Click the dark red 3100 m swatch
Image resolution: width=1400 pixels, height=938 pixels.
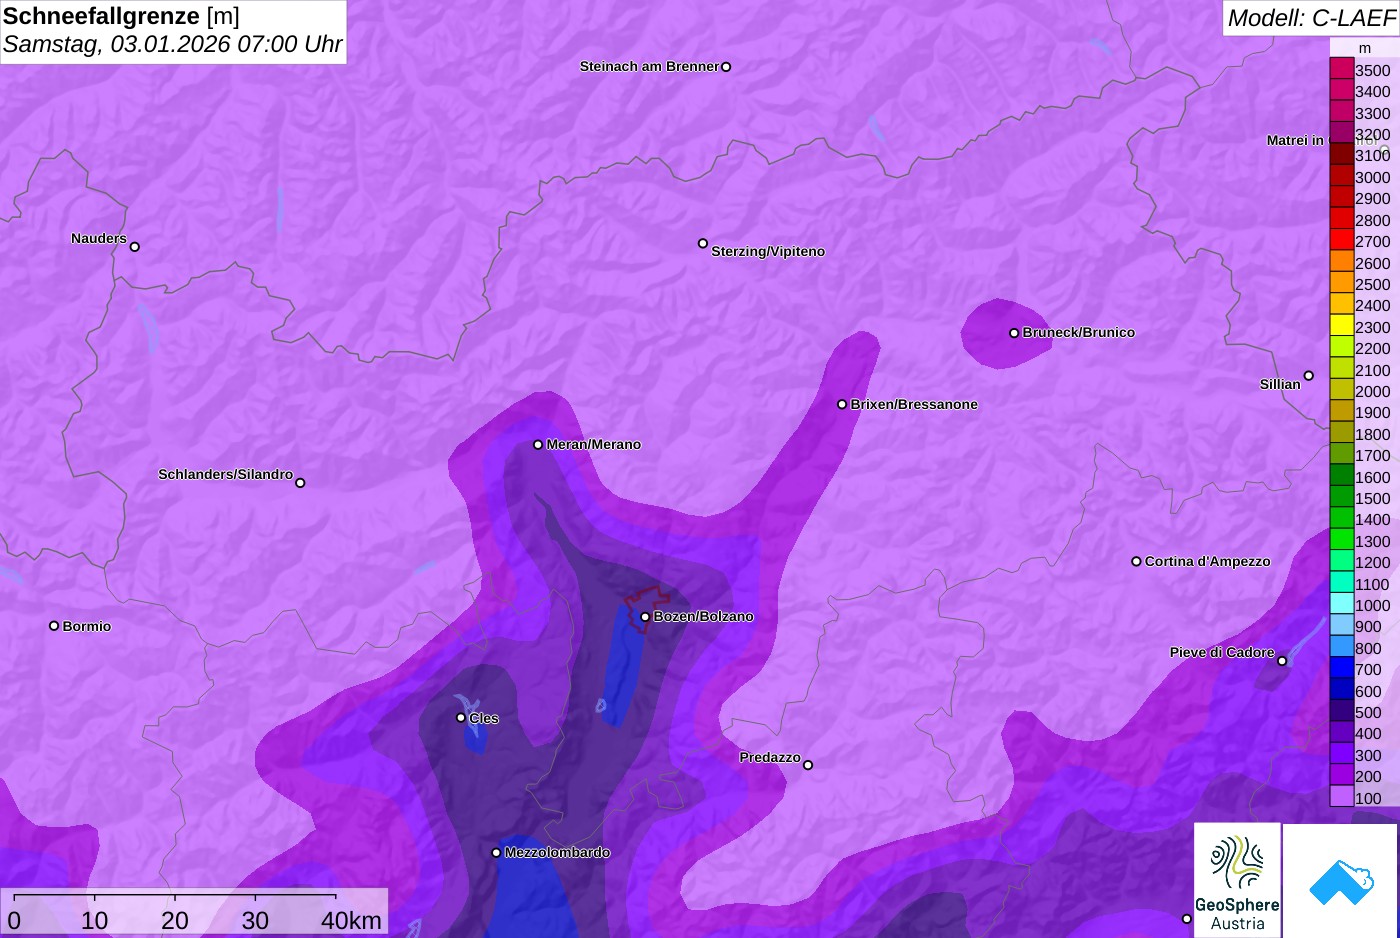[1341, 156]
